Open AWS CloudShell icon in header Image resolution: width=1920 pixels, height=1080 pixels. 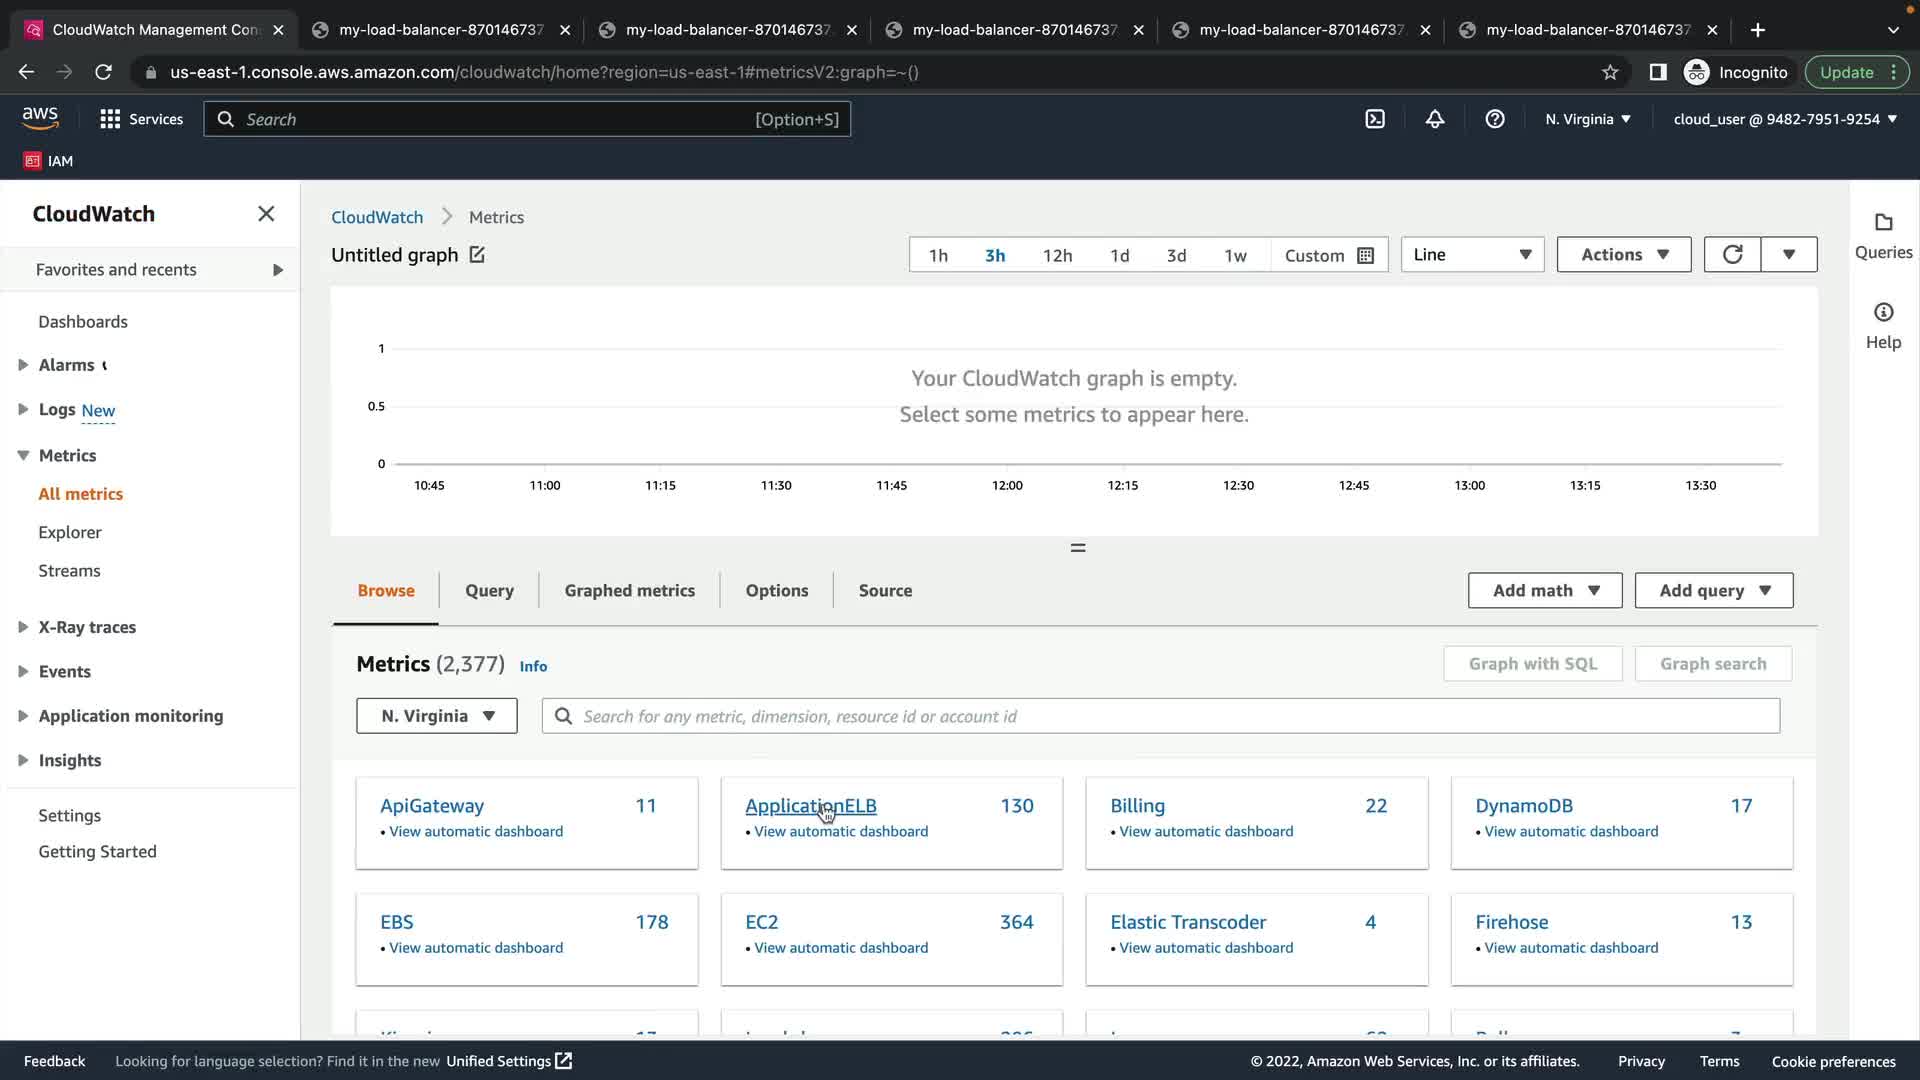click(x=1375, y=119)
